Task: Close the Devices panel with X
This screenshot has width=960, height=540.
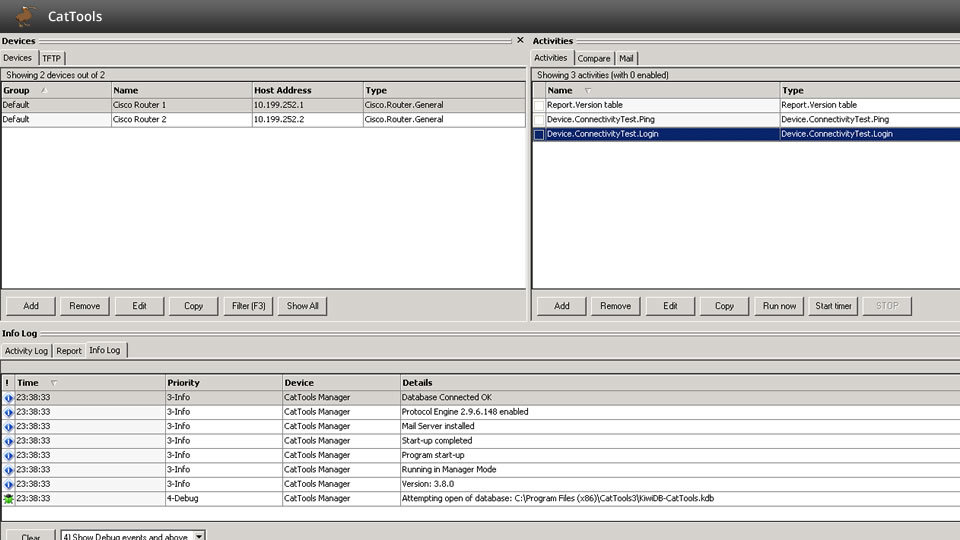Action: [x=519, y=40]
